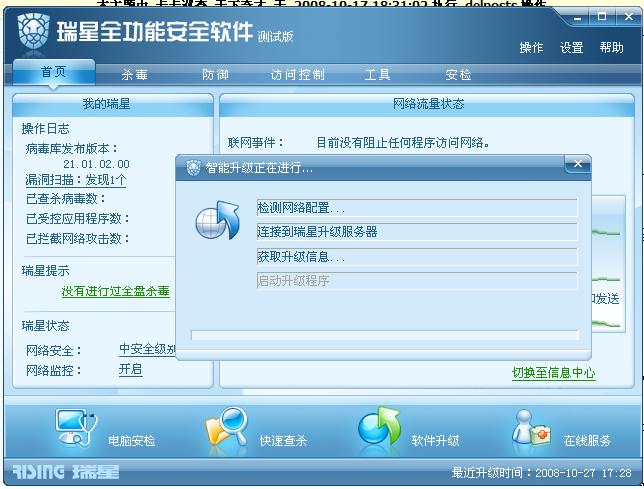Click the 瑞星状态 heading
The width and height of the screenshot is (644, 489).
45,326
